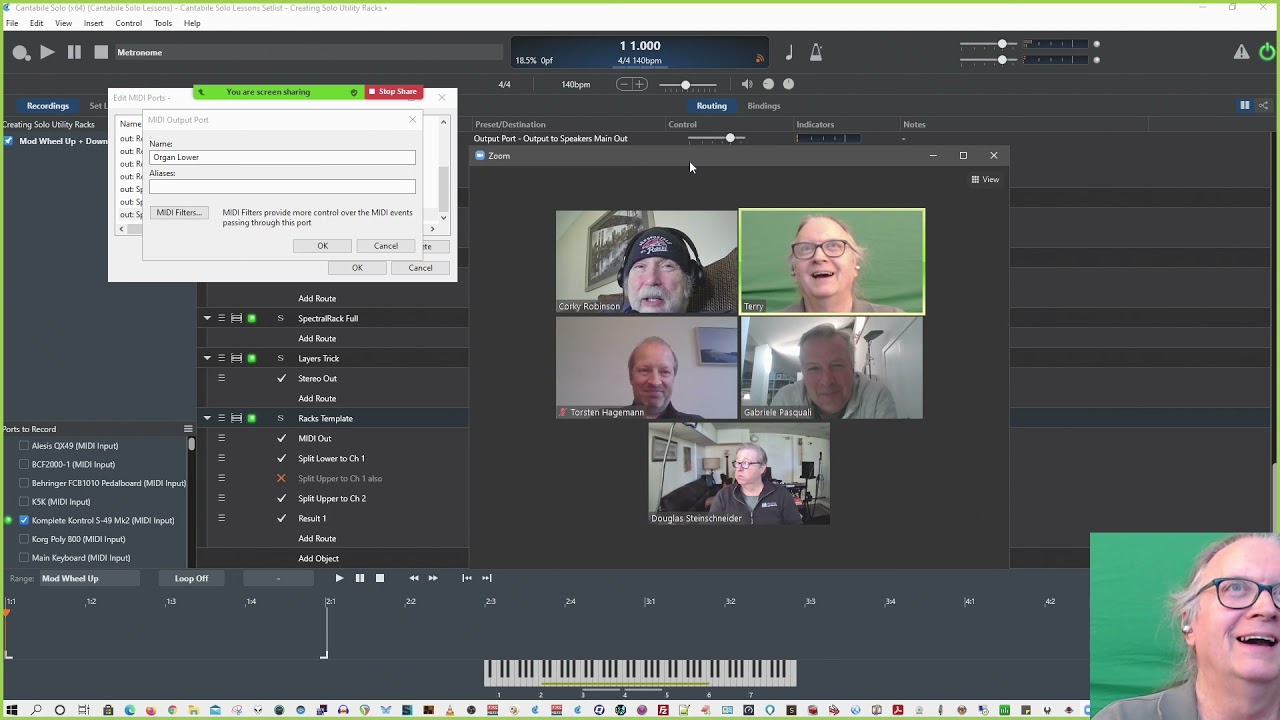The height and width of the screenshot is (720, 1280).
Task: Collapse the Layers Trick rack
Action: 207,358
